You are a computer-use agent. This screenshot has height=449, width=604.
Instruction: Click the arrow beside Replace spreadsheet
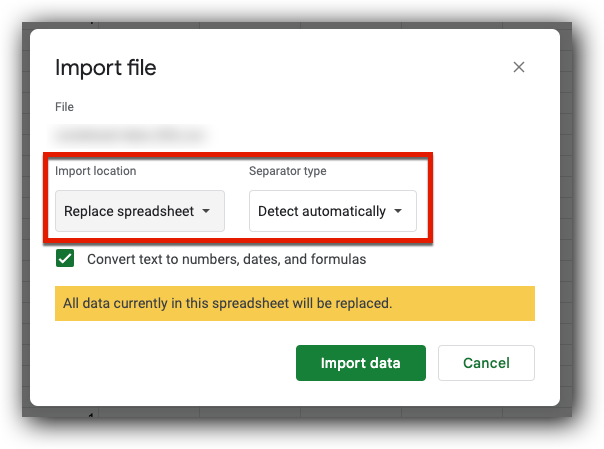pos(205,212)
